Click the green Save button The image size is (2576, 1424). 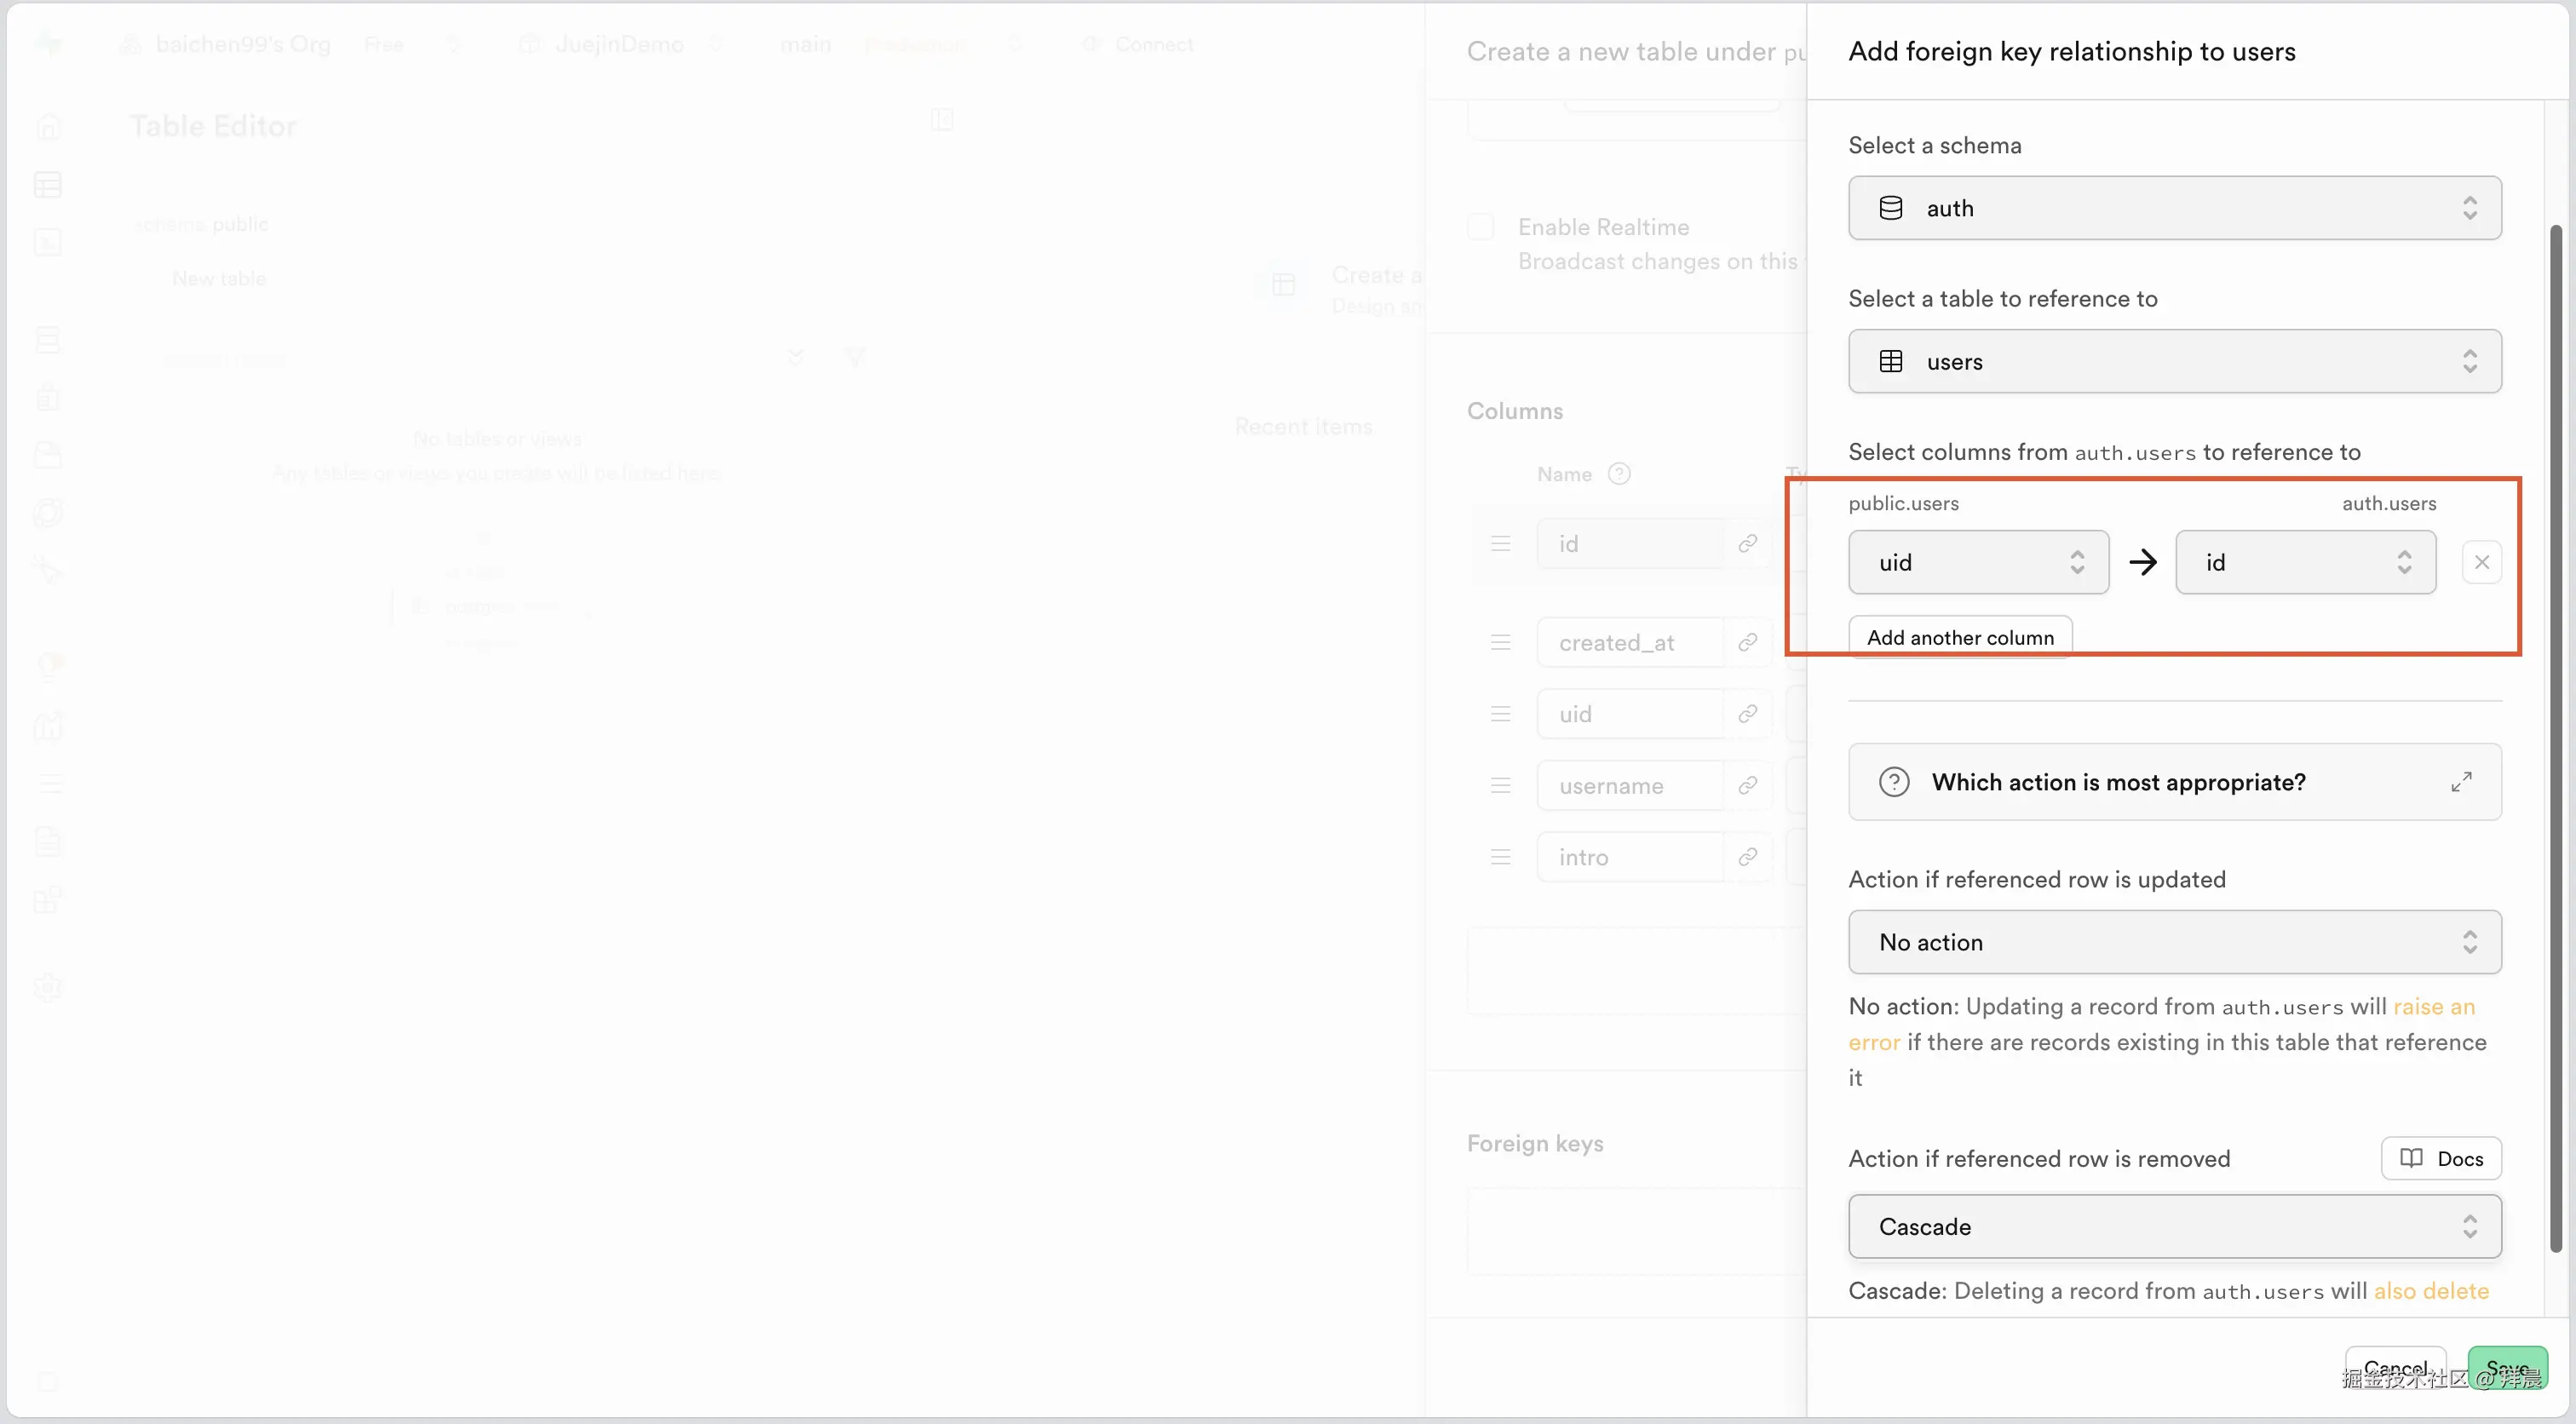2506,1367
